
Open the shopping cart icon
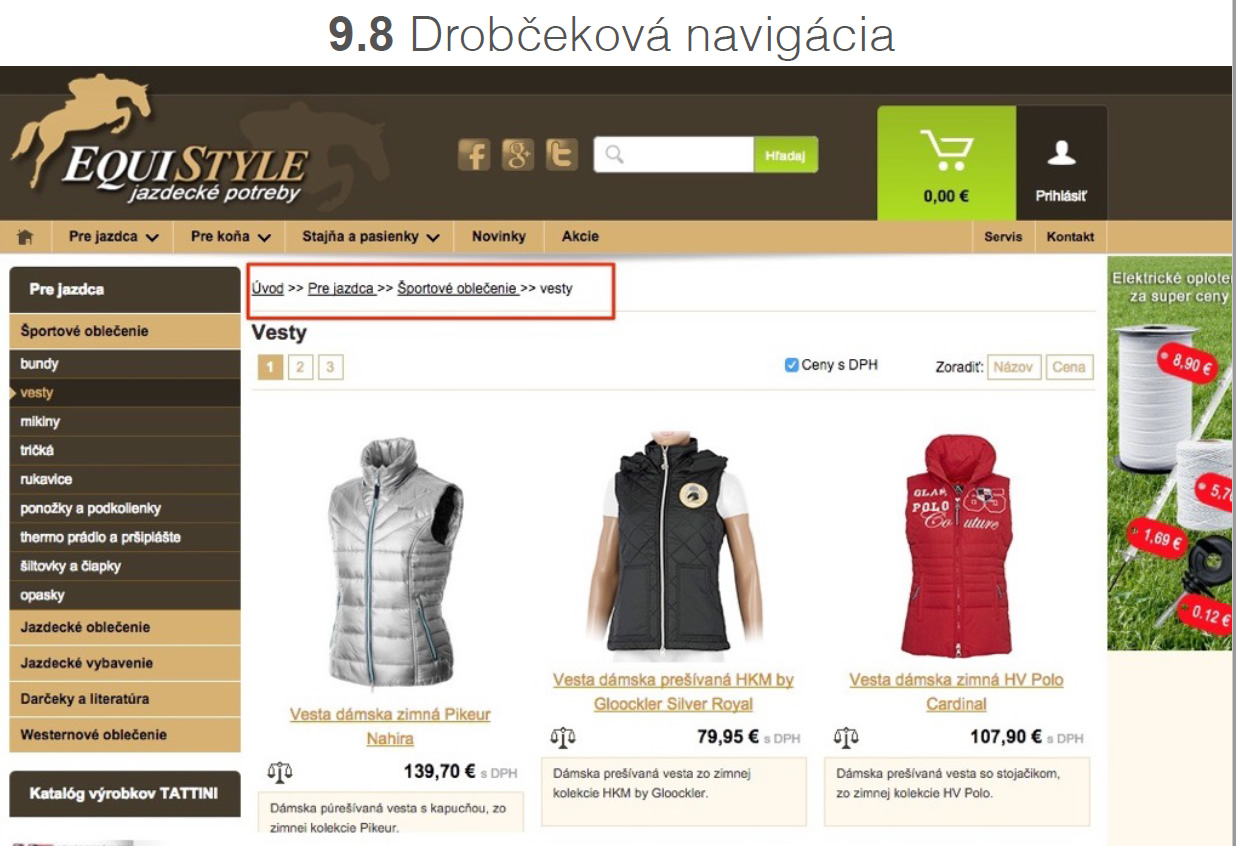tap(946, 150)
